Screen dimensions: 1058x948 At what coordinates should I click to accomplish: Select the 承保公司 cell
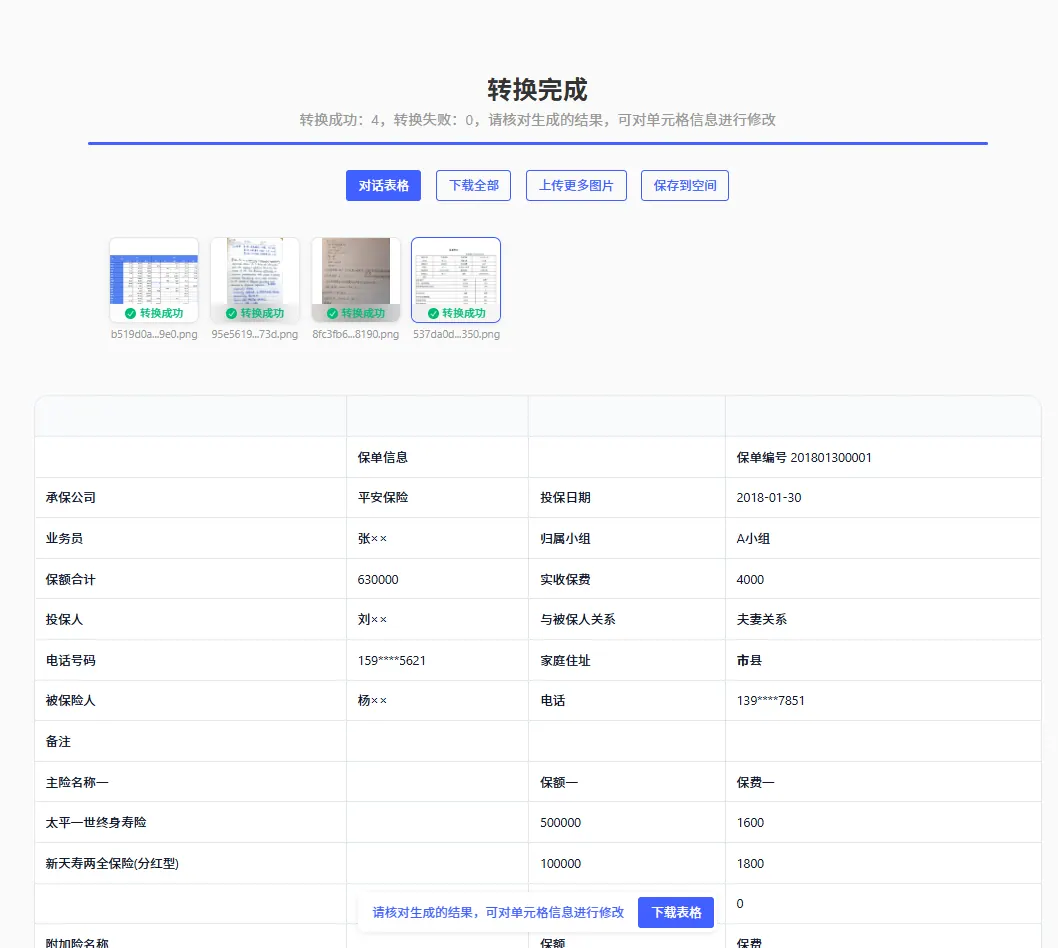tap(191, 497)
